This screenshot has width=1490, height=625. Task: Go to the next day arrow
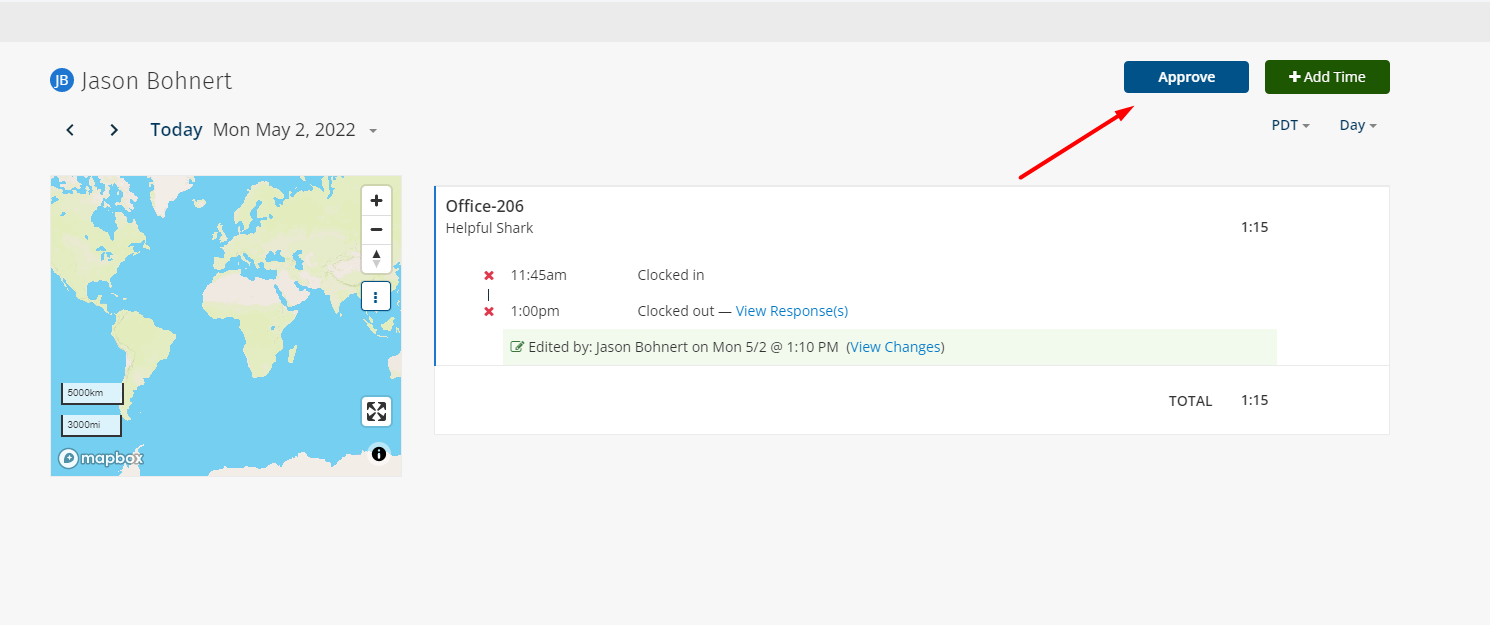(x=114, y=130)
